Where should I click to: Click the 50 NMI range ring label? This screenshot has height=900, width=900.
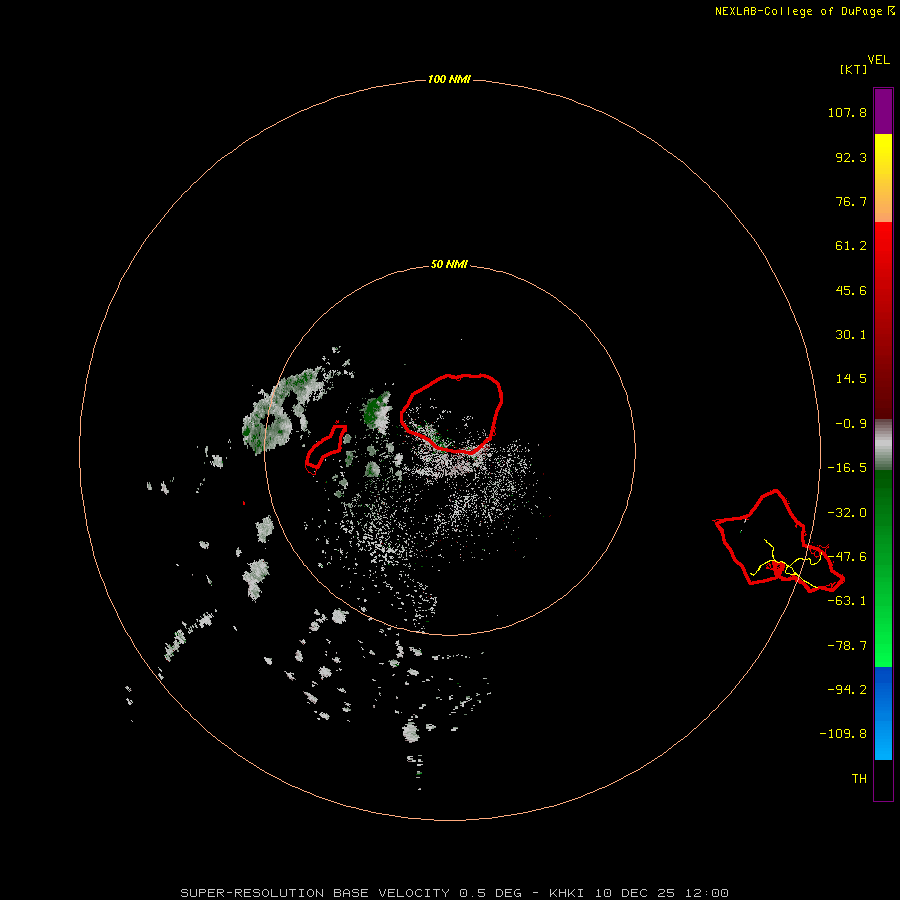coord(449,264)
